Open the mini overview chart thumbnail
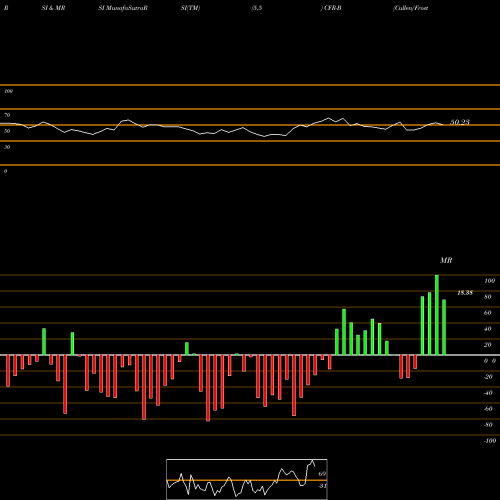This screenshot has width=500, height=500. pyautogui.click(x=247, y=479)
